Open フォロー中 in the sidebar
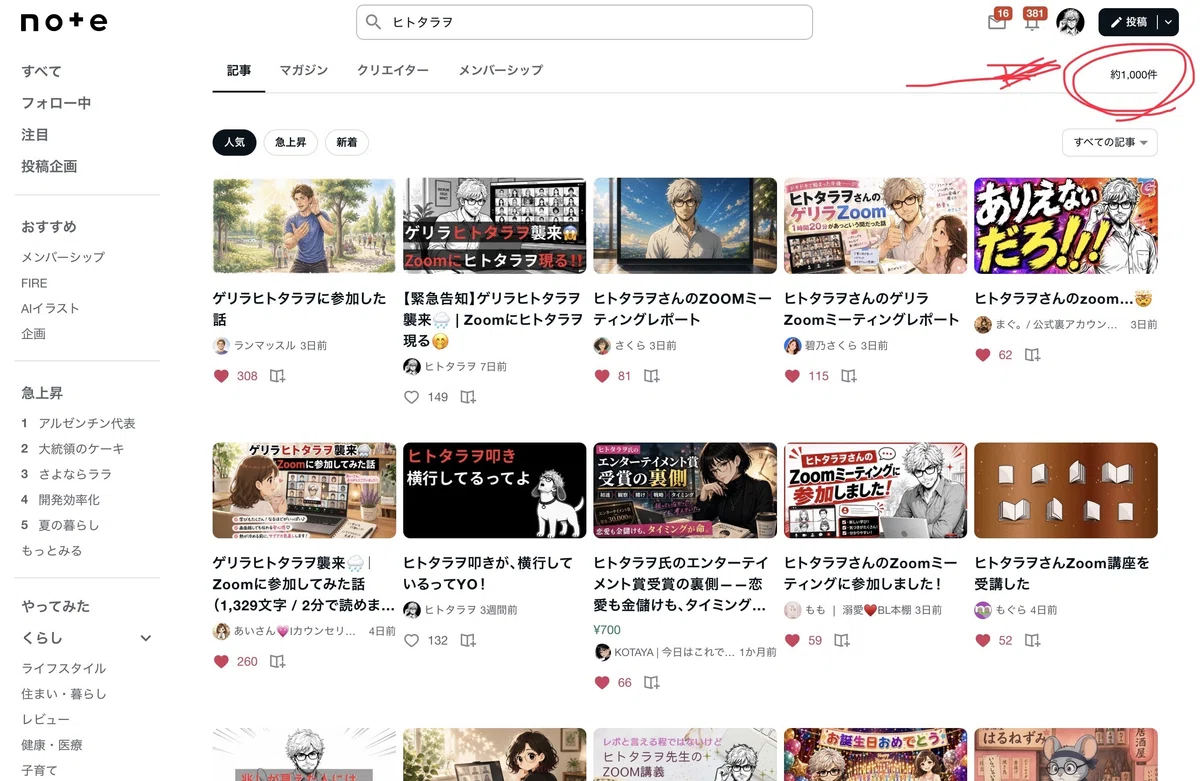1200x781 pixels. [x=56, y=103]
